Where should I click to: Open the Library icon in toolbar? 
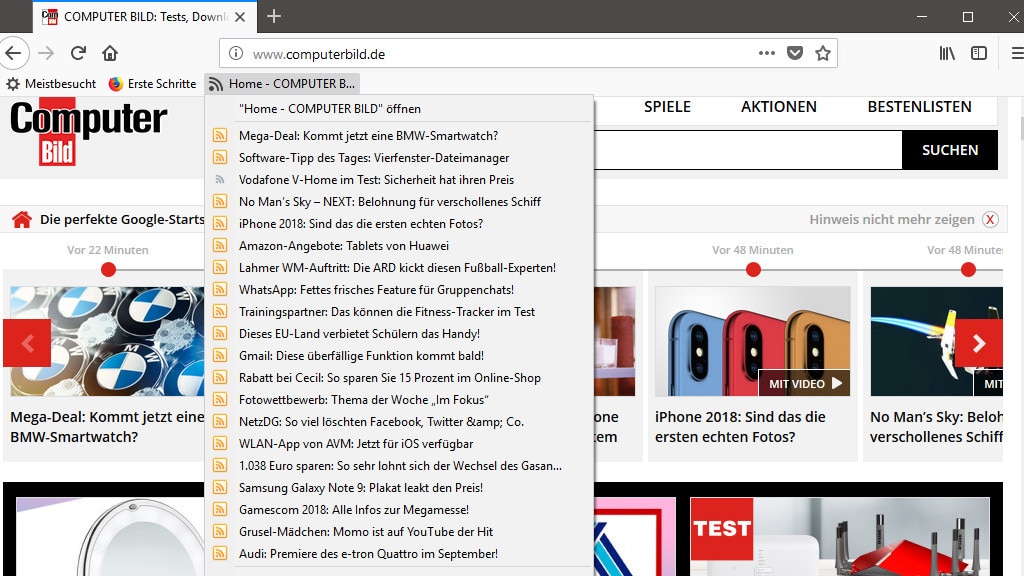(x=946, y=53)
